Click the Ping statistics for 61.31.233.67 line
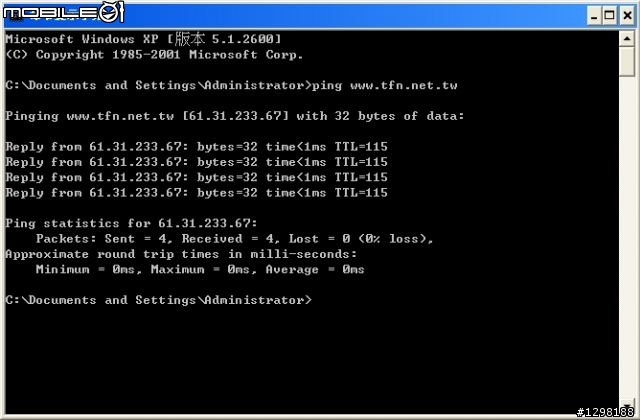Image resolution: width=640 pixels, height=420 pixels. (131, 223)
